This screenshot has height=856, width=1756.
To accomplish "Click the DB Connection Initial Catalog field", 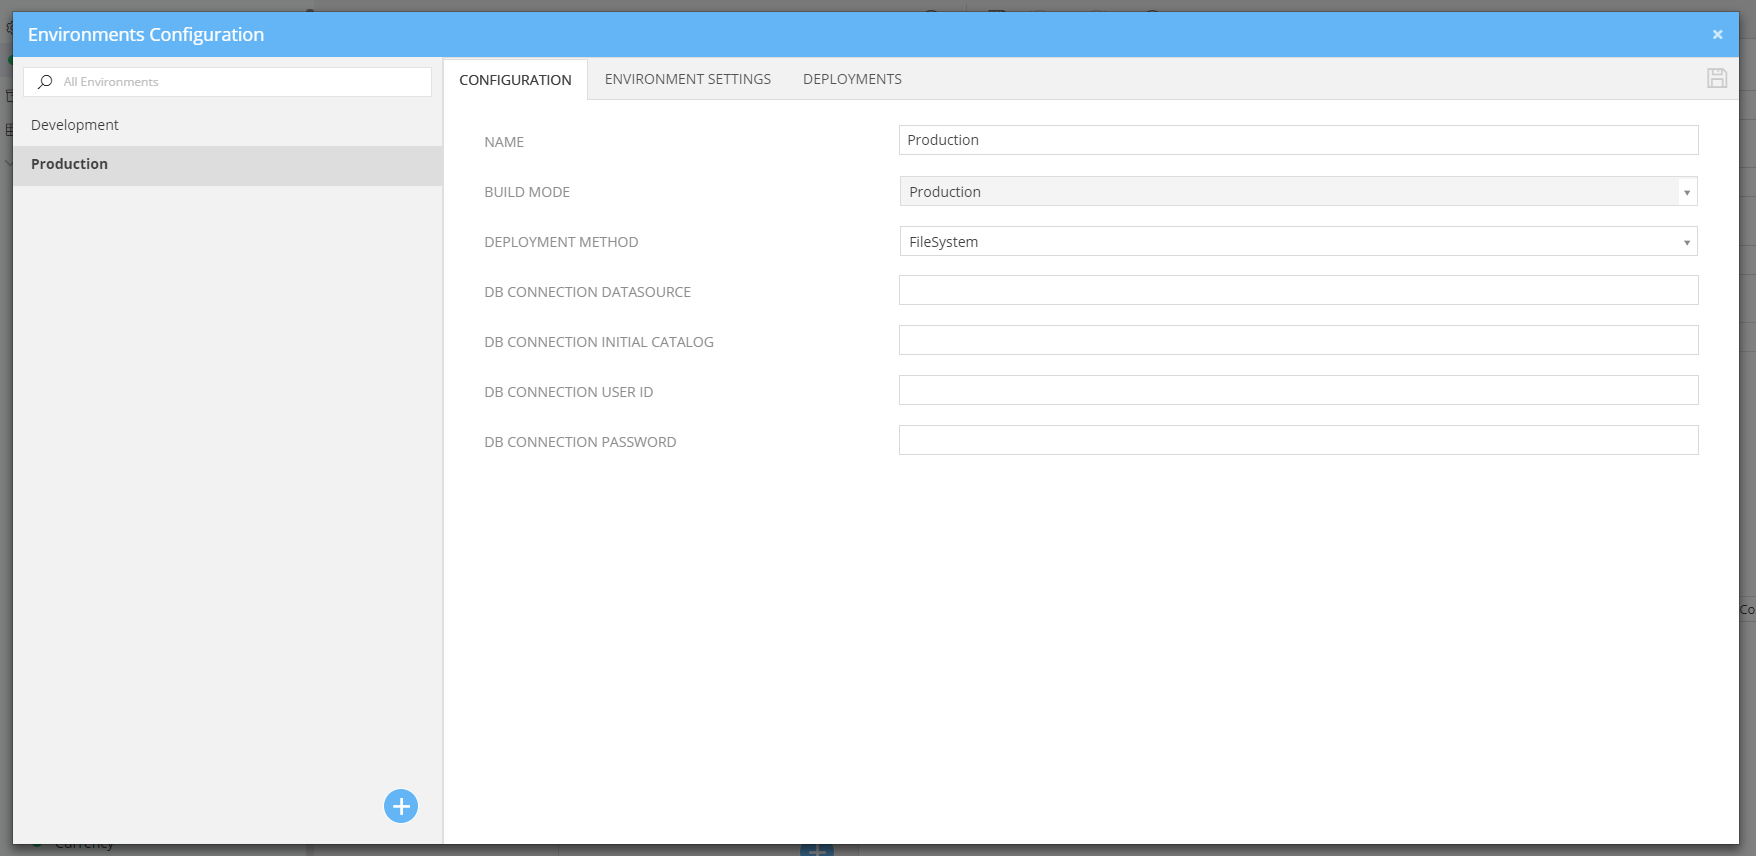I will click(x=1297, y=341).
